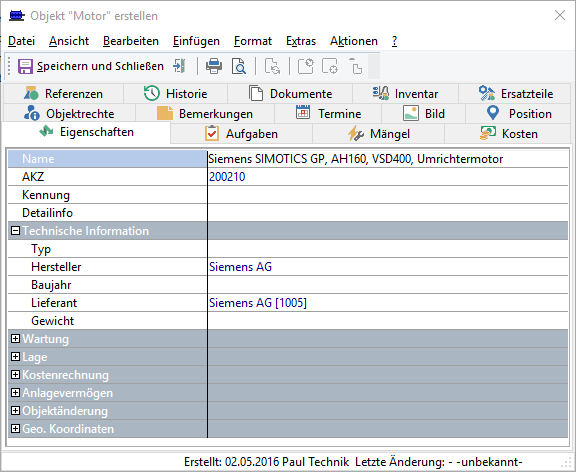Expand the Anlagevermögen section
Viewport: 576px width, 472px height.
click(15, 393)
